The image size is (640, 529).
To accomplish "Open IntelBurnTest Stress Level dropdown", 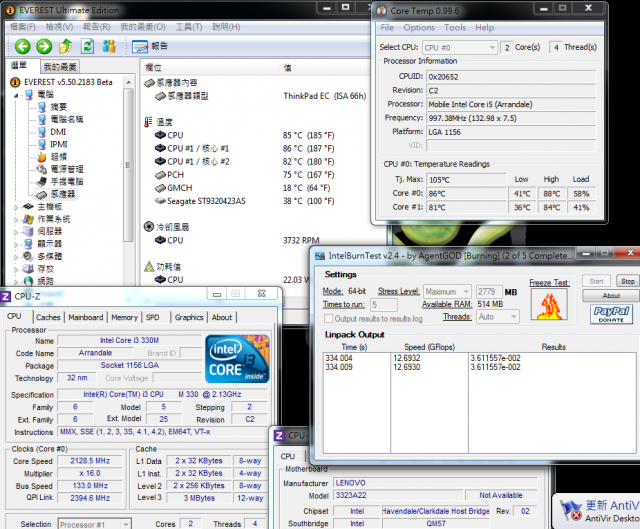I will point(447,292).
